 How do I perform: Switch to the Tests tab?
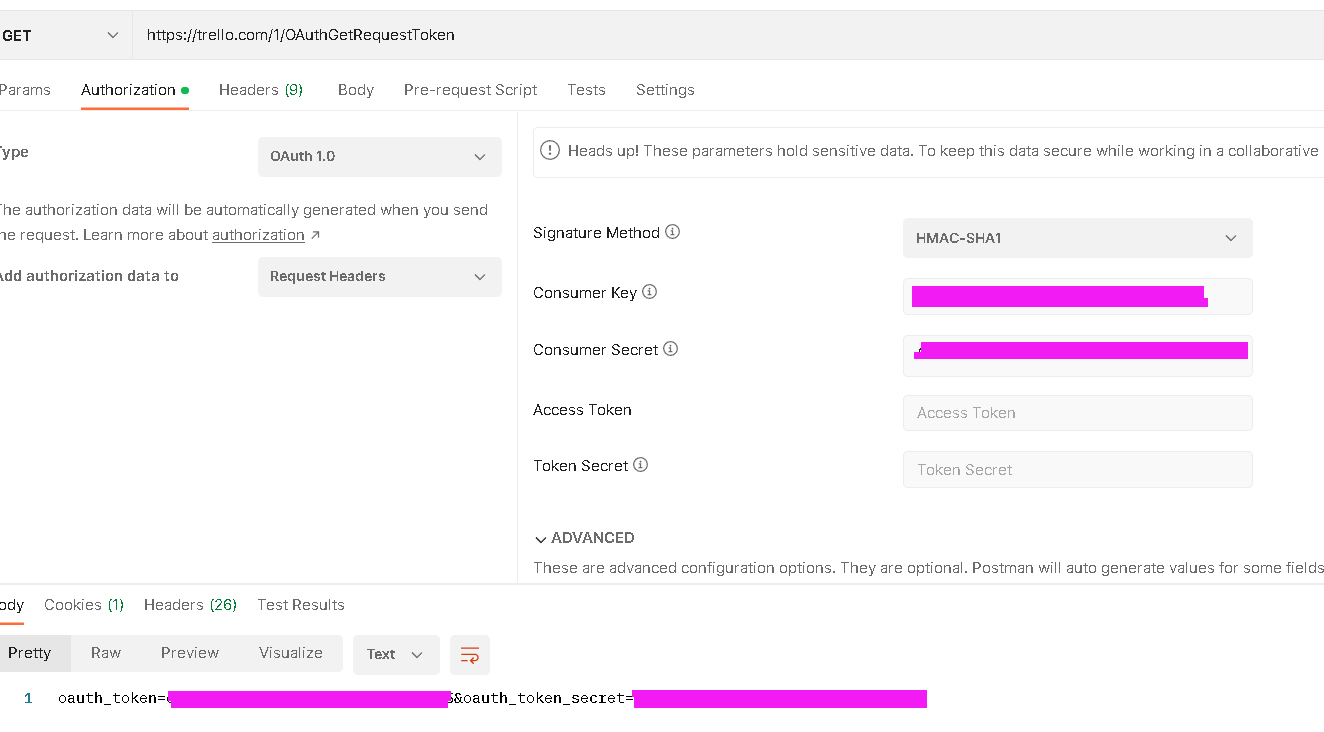click(x=586, y=90)
